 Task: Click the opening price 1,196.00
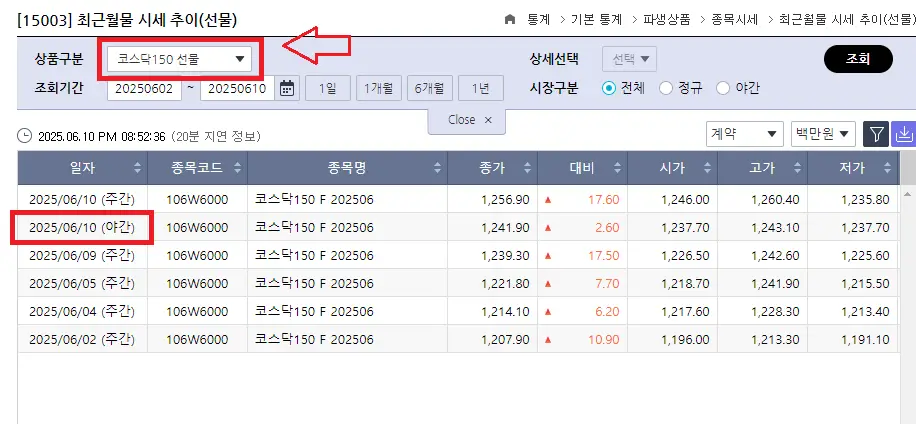coord(685,339)
